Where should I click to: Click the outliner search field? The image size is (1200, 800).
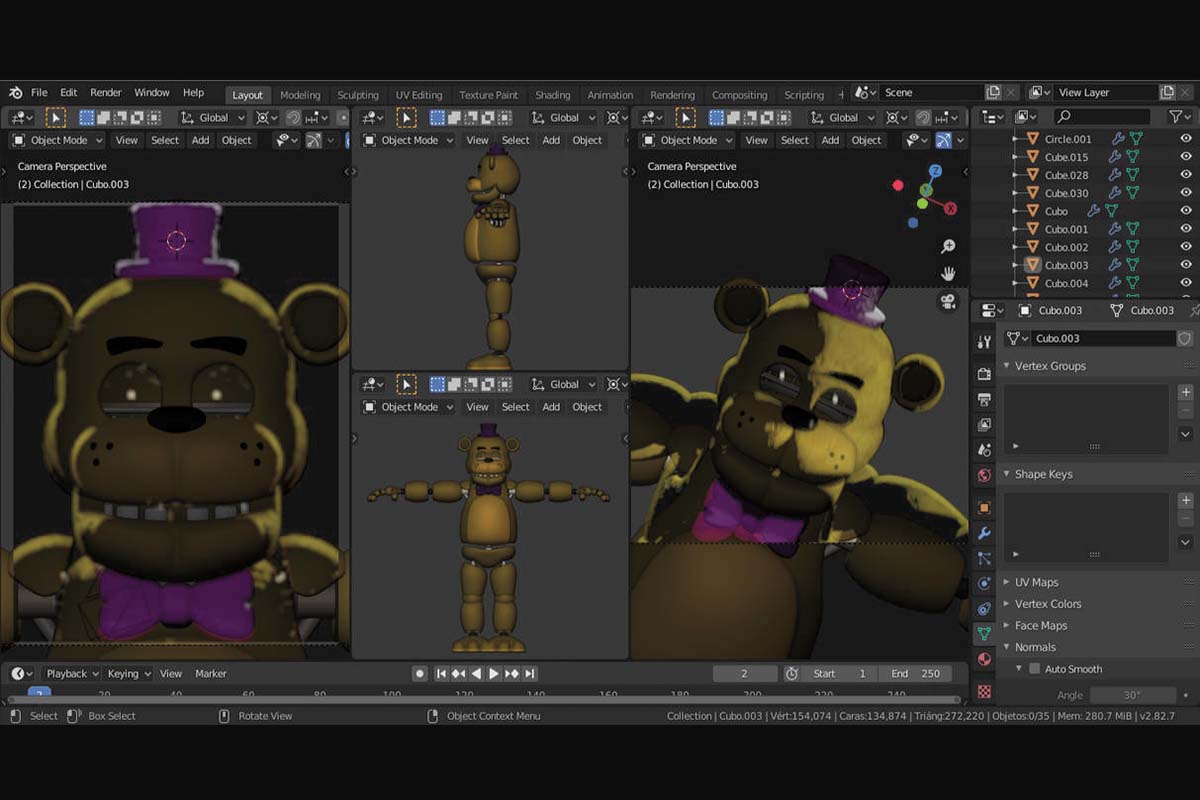point(1104,117)
